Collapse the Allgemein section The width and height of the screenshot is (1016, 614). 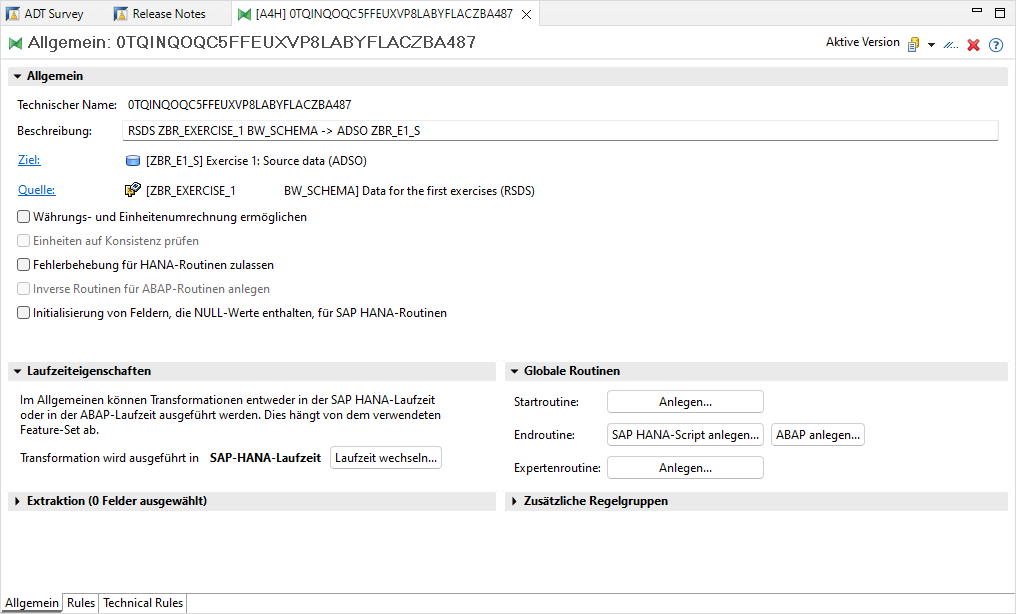point(17,76)
